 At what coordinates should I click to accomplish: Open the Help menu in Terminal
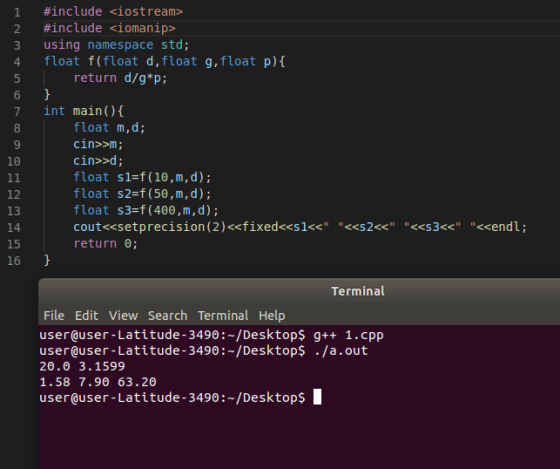[x=272, y=316]
